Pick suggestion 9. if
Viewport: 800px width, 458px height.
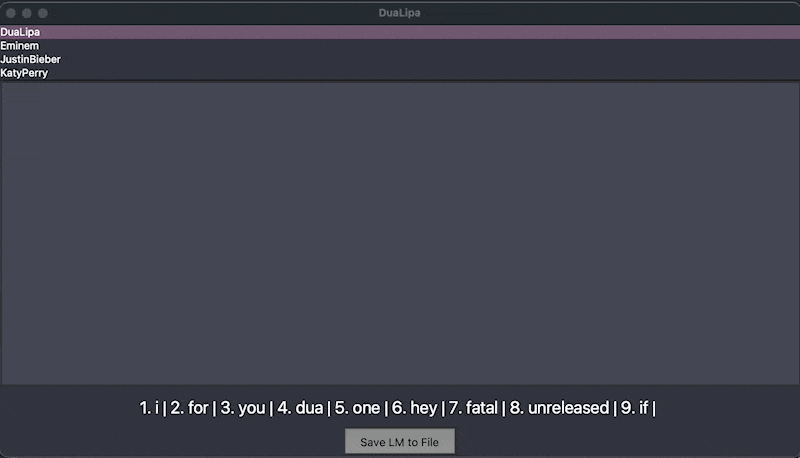click(x=634, y=408)
